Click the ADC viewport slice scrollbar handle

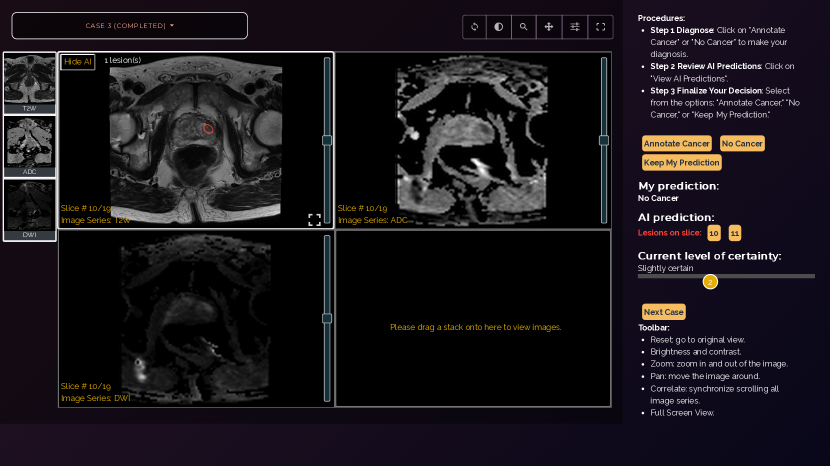click(x=604, y=141)
